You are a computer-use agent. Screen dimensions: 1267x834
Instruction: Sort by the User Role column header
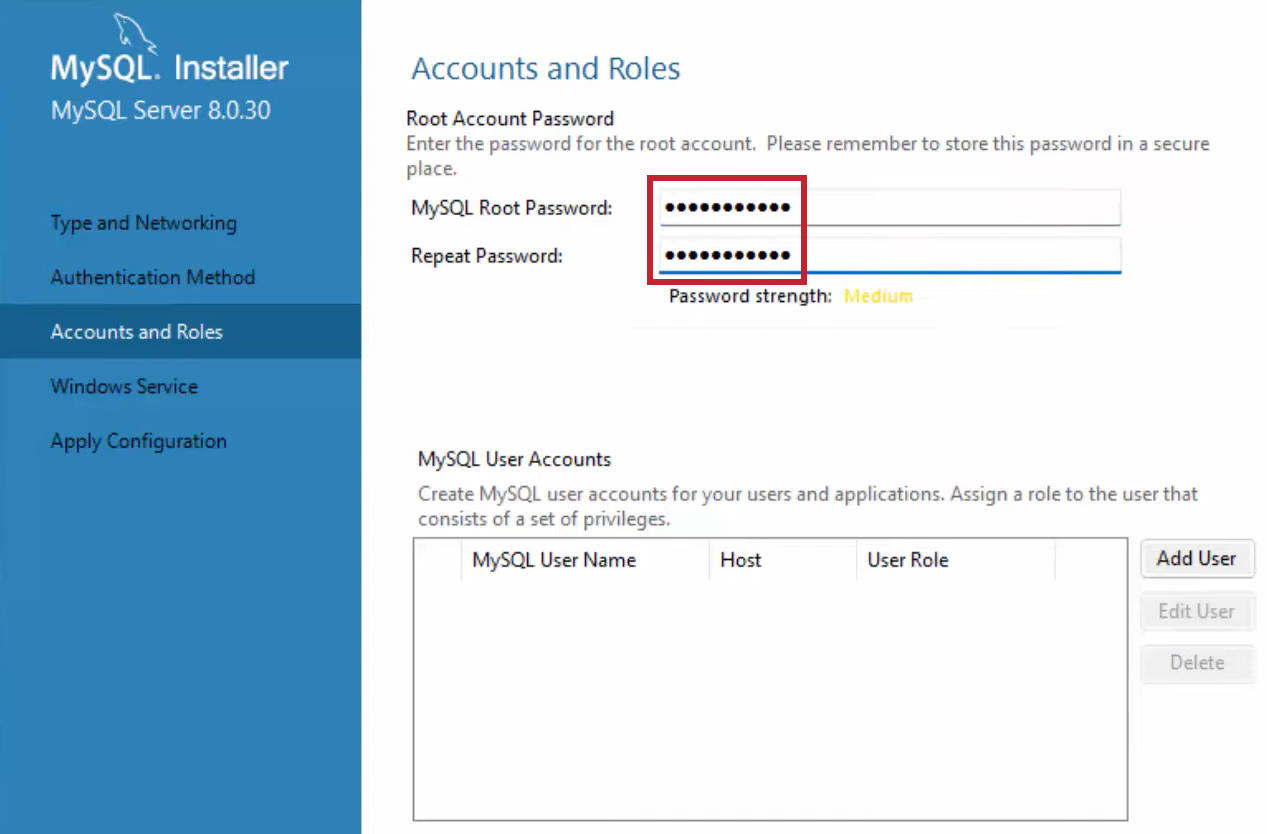click(x=955, y=560)
